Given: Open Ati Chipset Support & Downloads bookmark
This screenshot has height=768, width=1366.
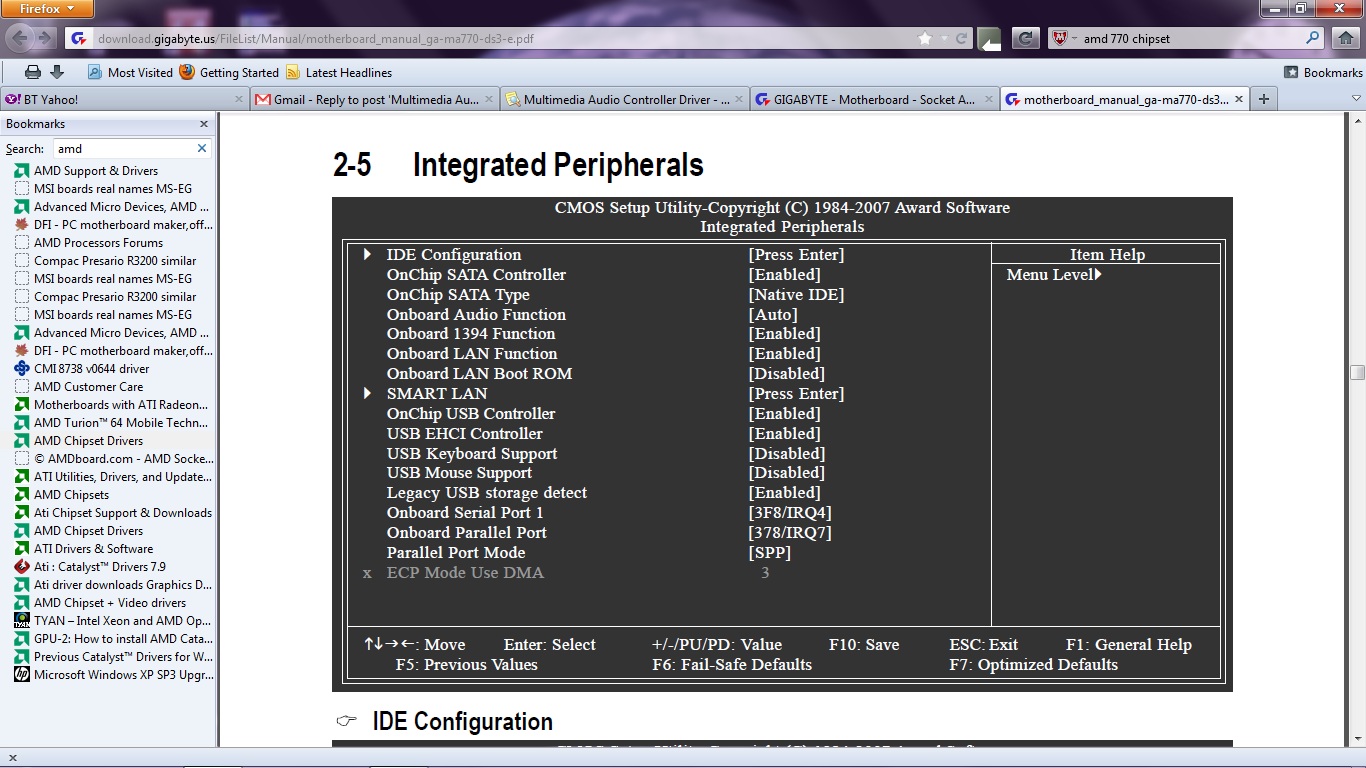Looking at the screenshot, I should pos(123,513).
